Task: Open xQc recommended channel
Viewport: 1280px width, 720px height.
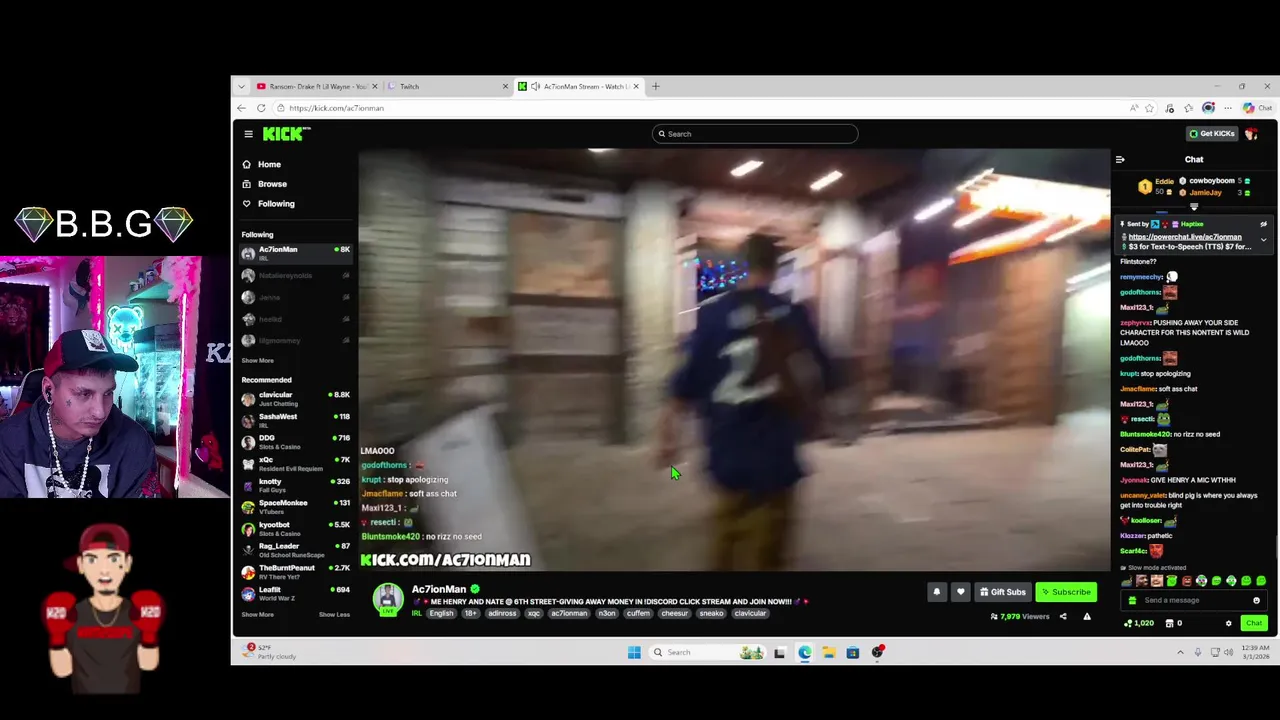Action: (x=296, y=463)
